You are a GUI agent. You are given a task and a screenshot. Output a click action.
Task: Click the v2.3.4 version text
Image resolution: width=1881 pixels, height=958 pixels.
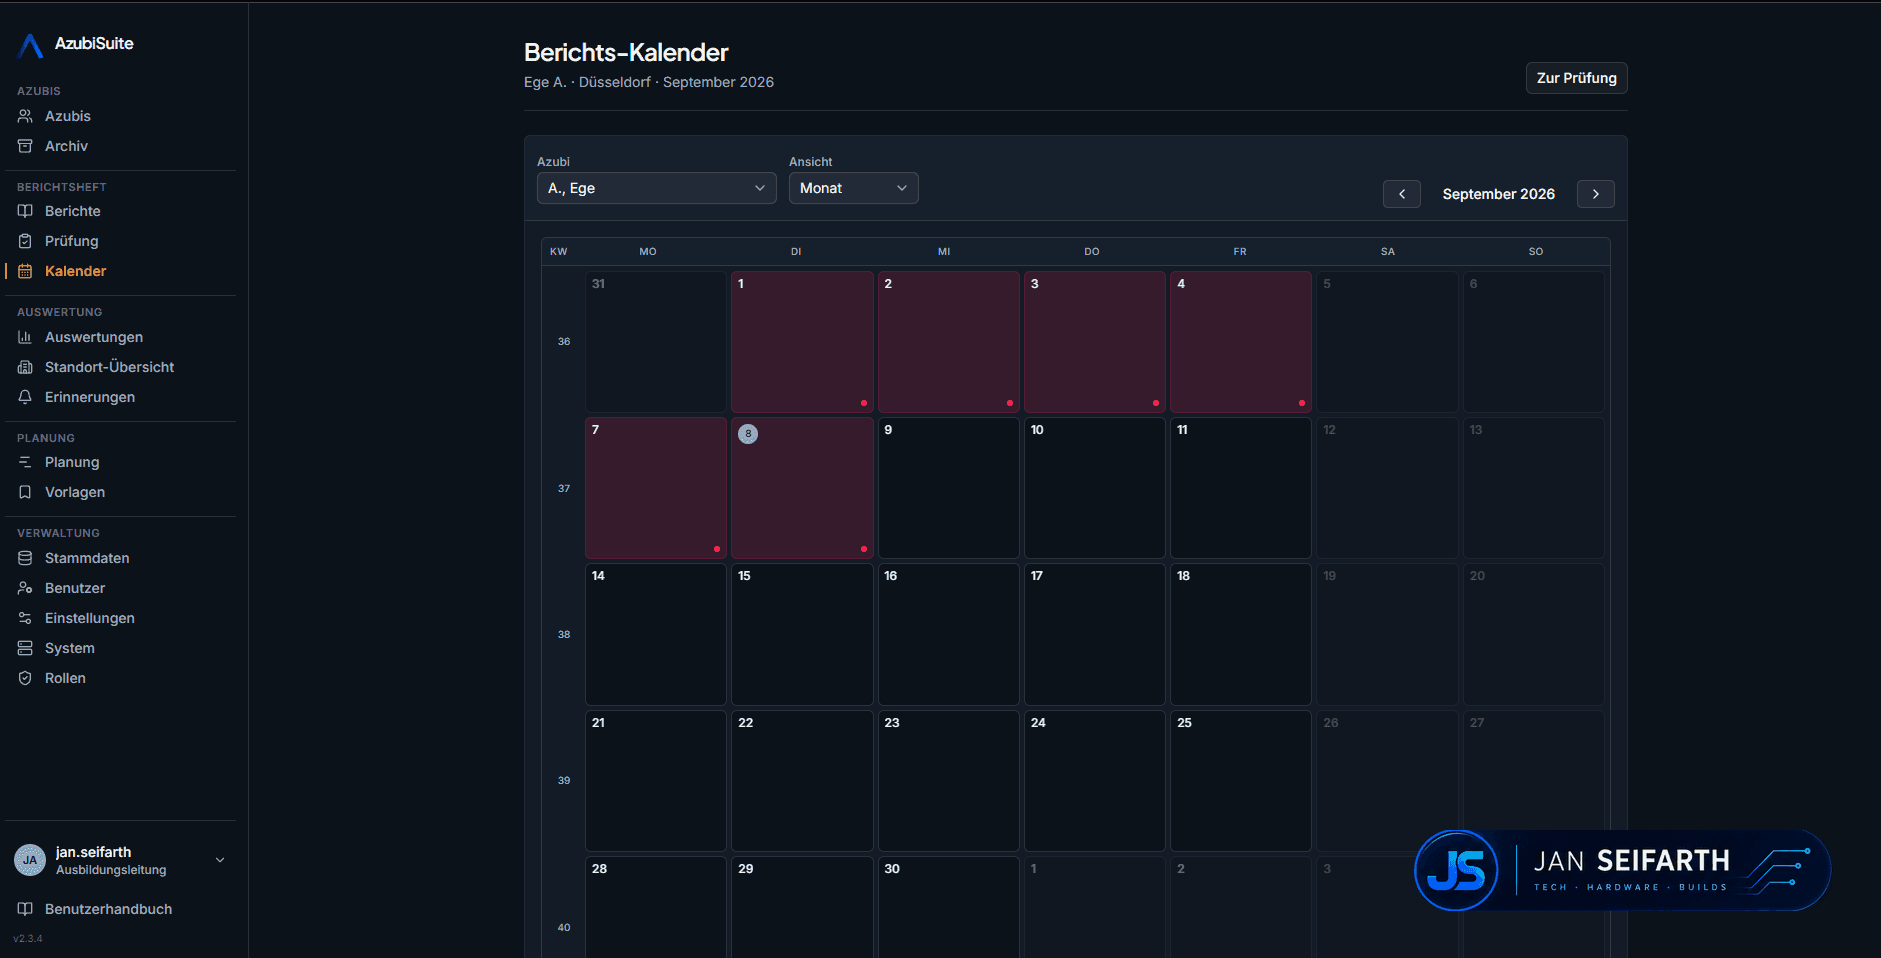coord(28,939)
